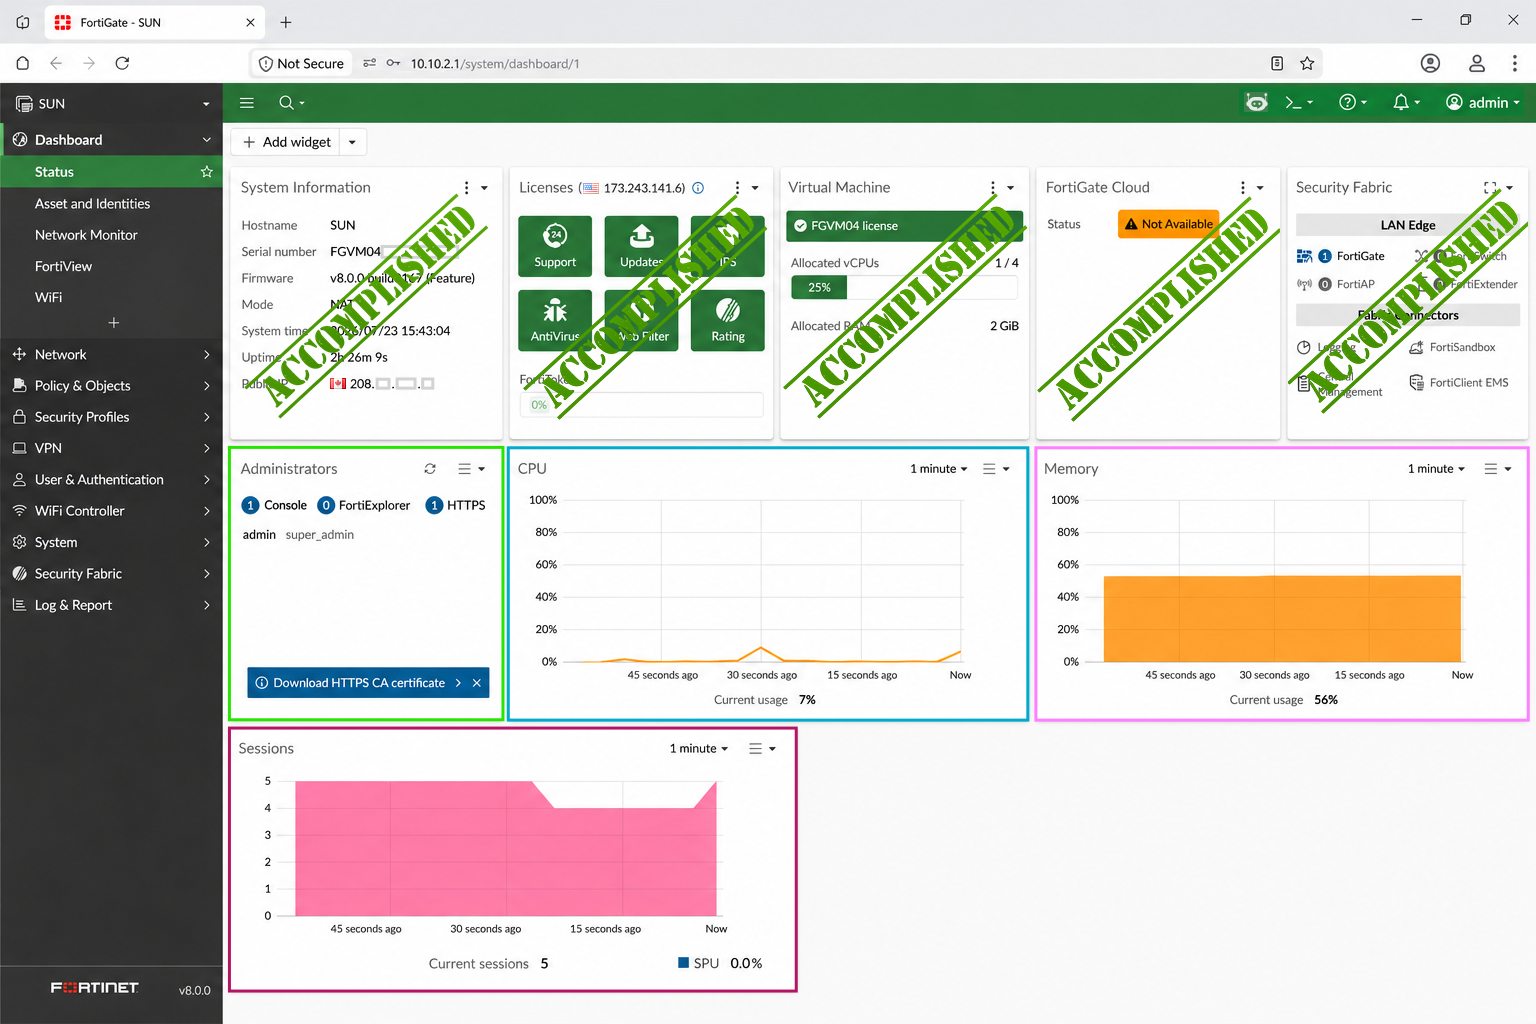Open the reader view icon in address bar

pyautogui.click(x=1277, y=63)
